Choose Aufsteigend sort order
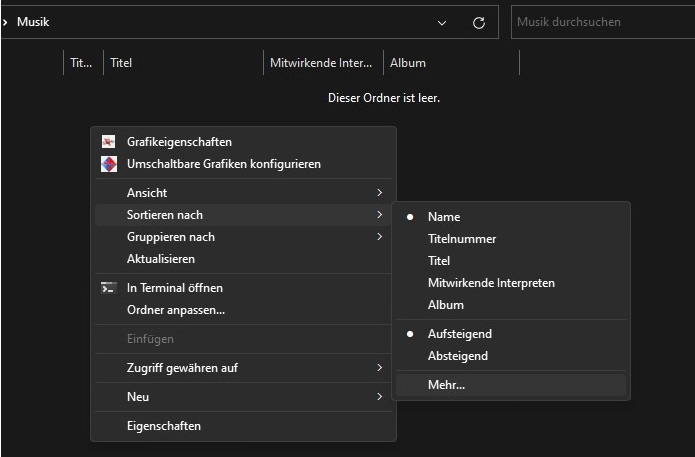 tap(459, 334)
